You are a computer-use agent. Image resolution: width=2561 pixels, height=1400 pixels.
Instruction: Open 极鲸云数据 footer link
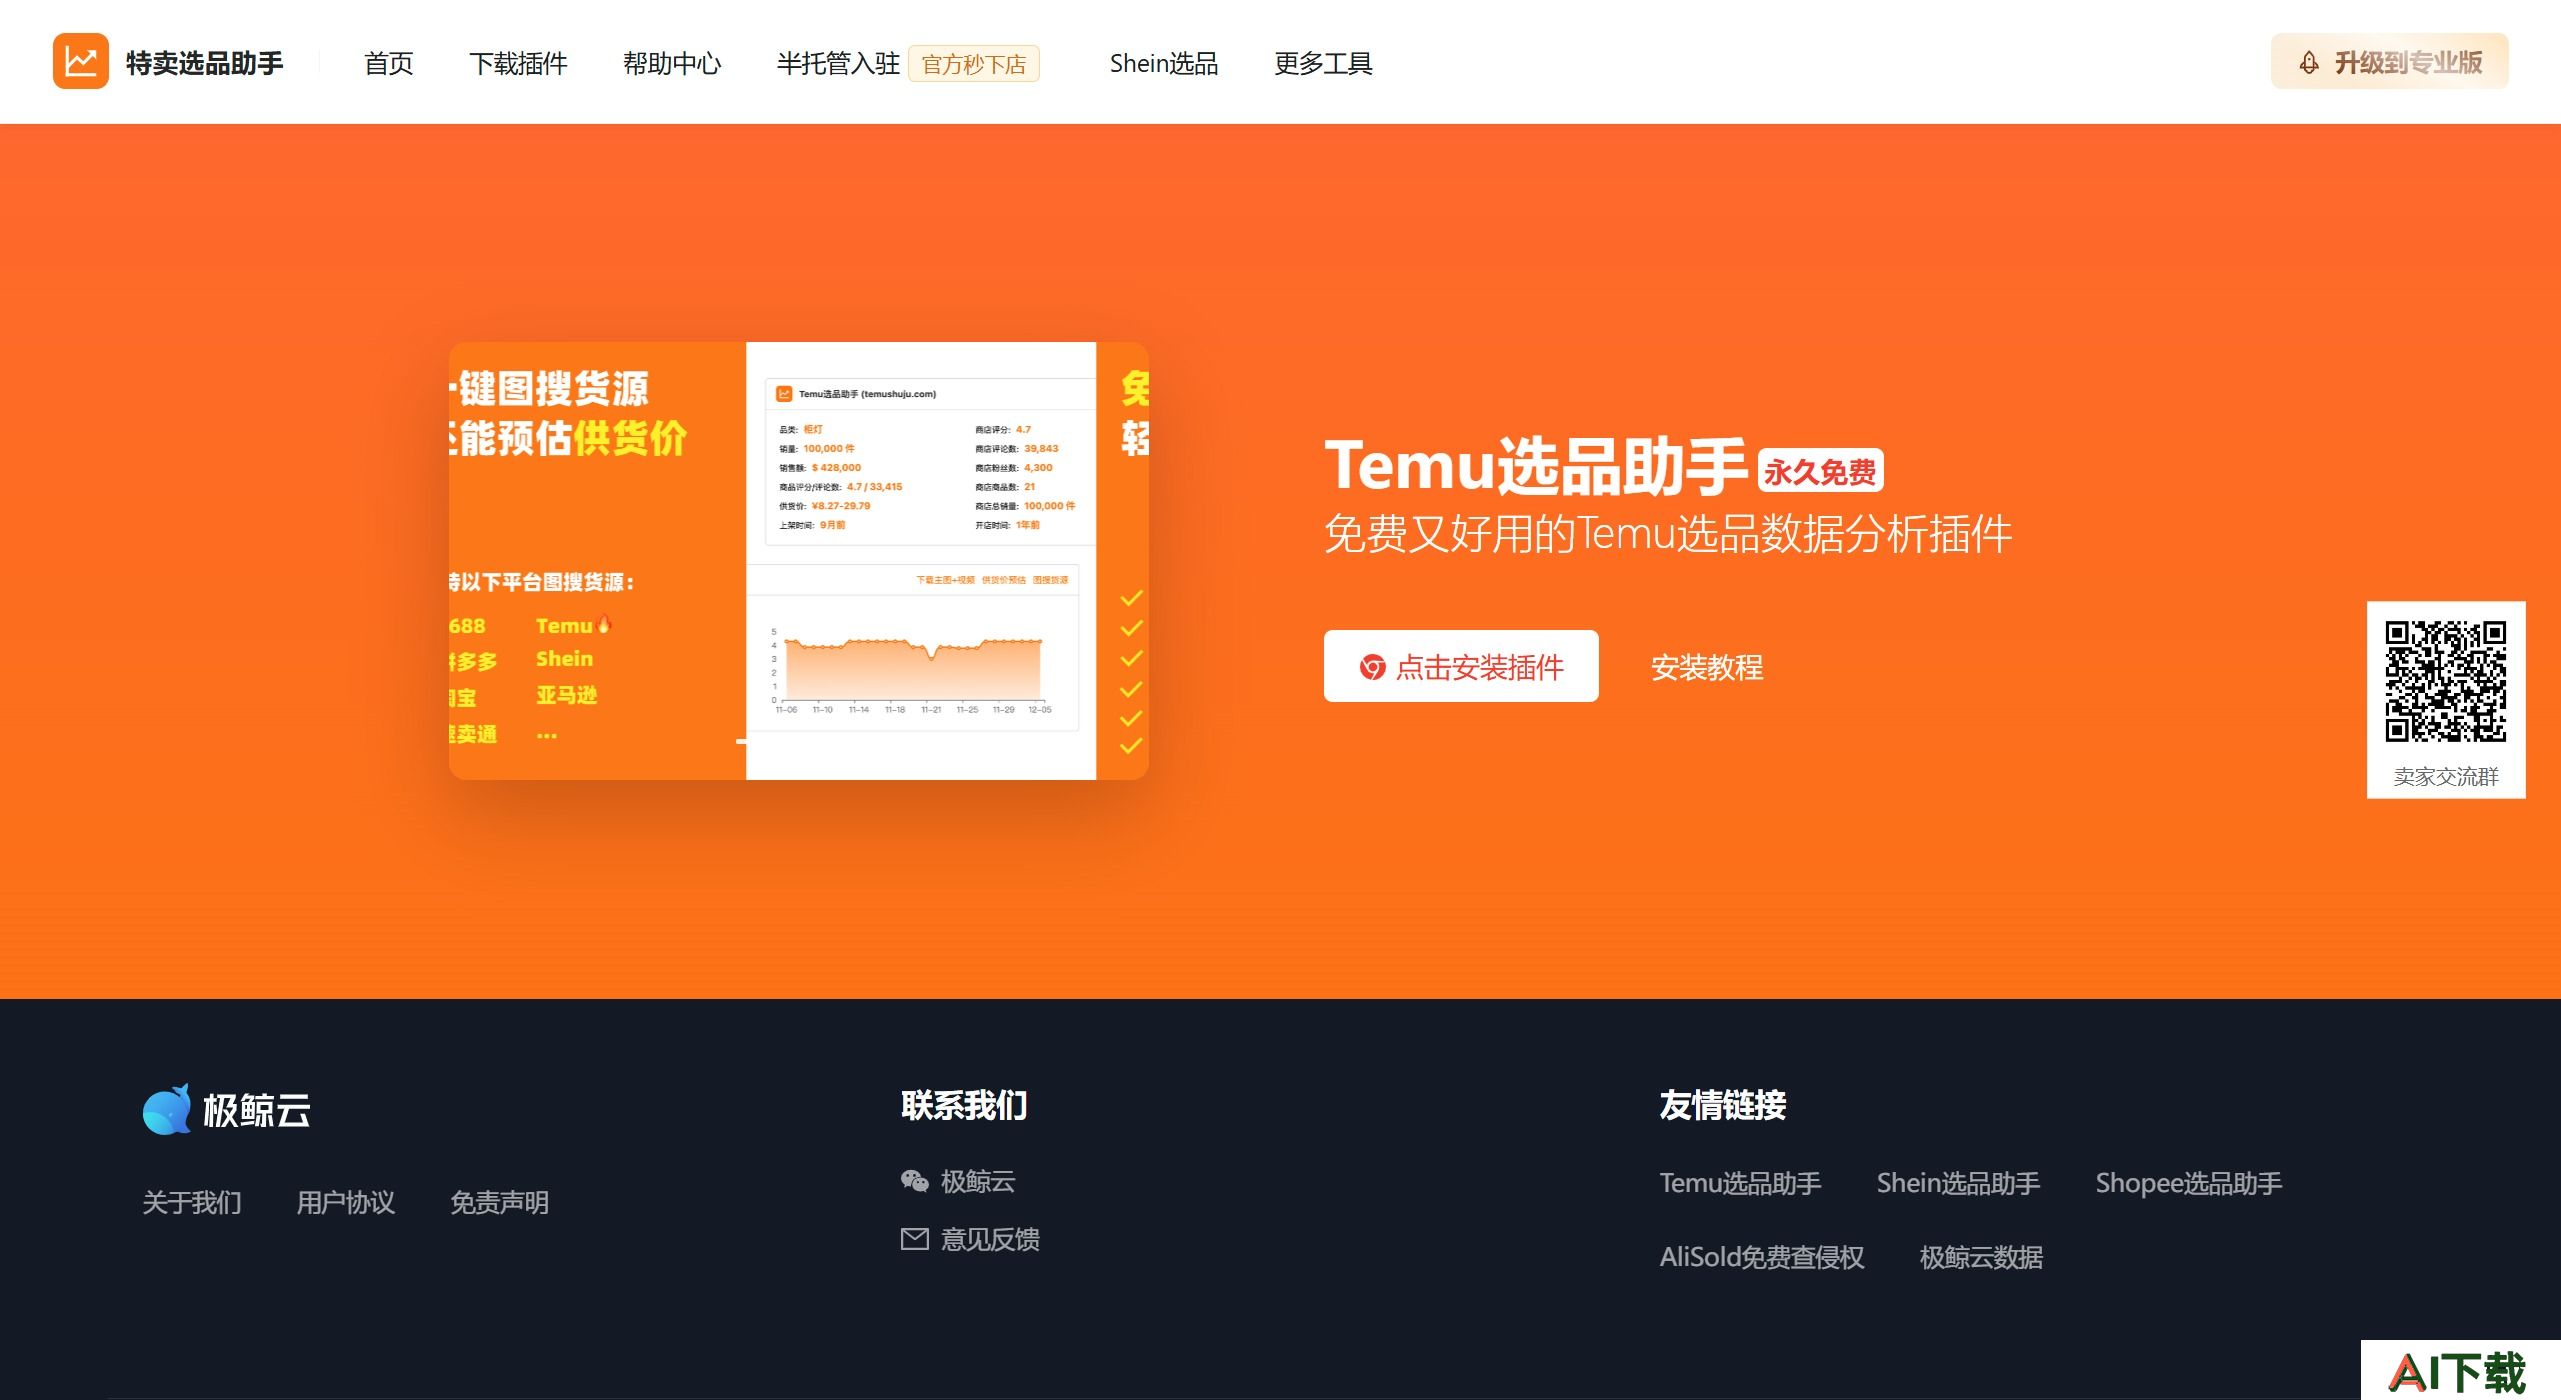click(1981, 1257)
